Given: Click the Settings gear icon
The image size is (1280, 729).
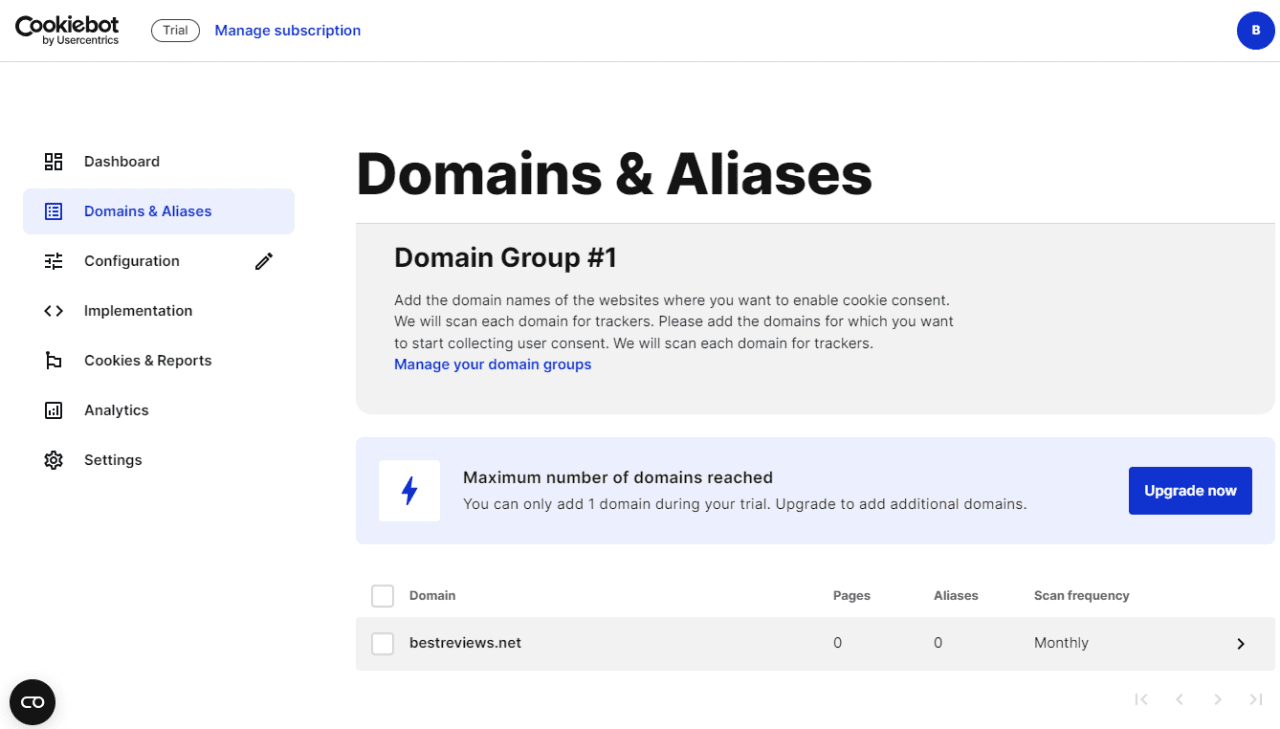Looking at the screenshot, I should coord(53,459).
